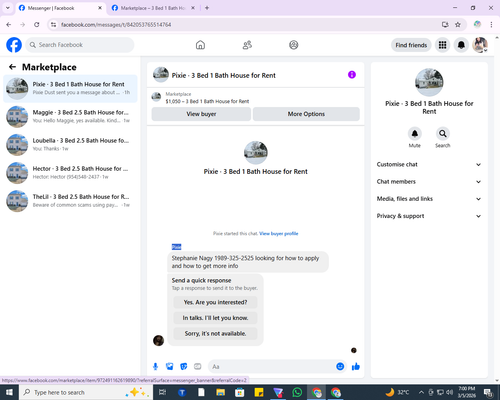This screenshot has width=500, height=400.
Task: Go to the Home feed icon
Action: point(200,45)
